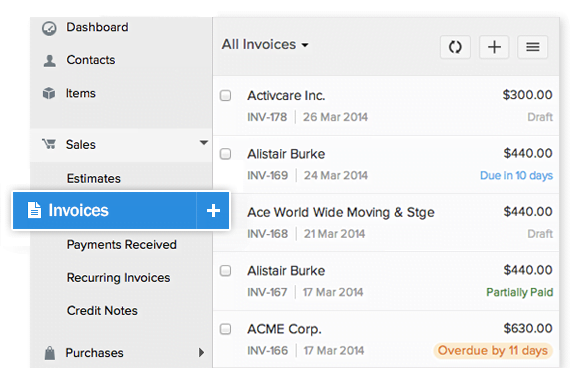Click the Items box icon
The image size is (580, 368).
click(x=49, y=93)
